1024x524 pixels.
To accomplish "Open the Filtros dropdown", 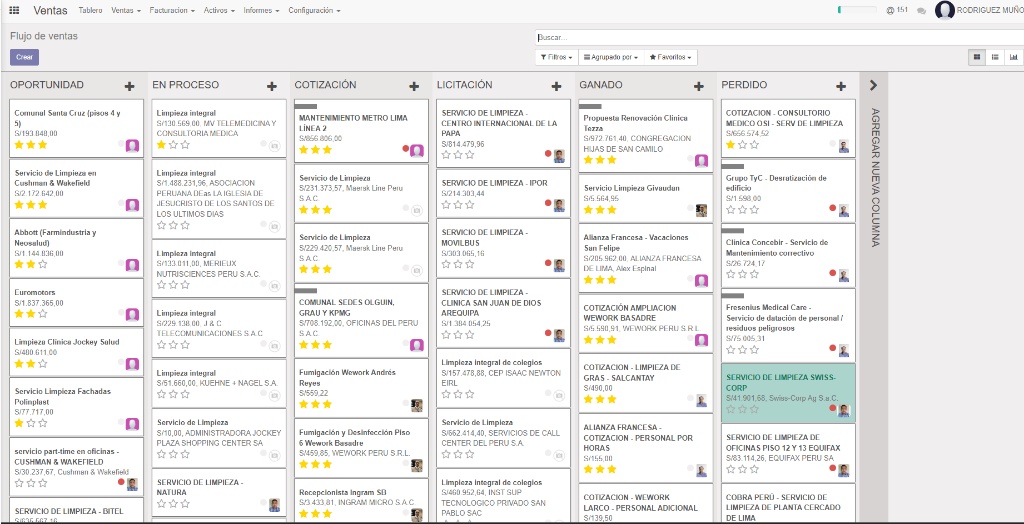I will pyautogui.click(x=556, y=57).
